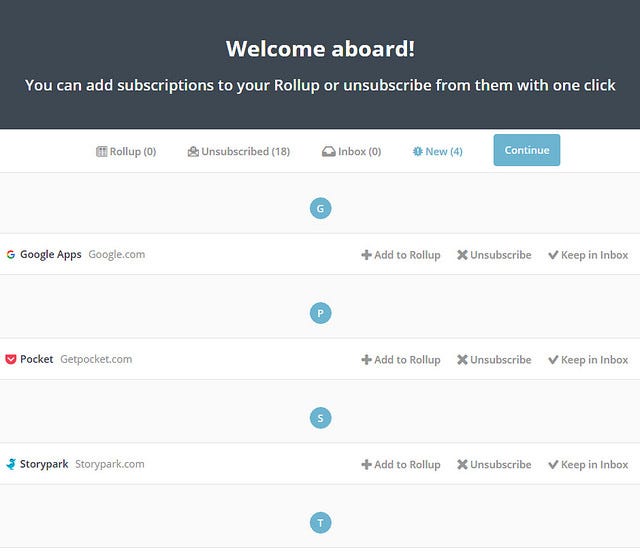Jump to the T letter marker
640x554 pixels.
[x=320, y=523]
